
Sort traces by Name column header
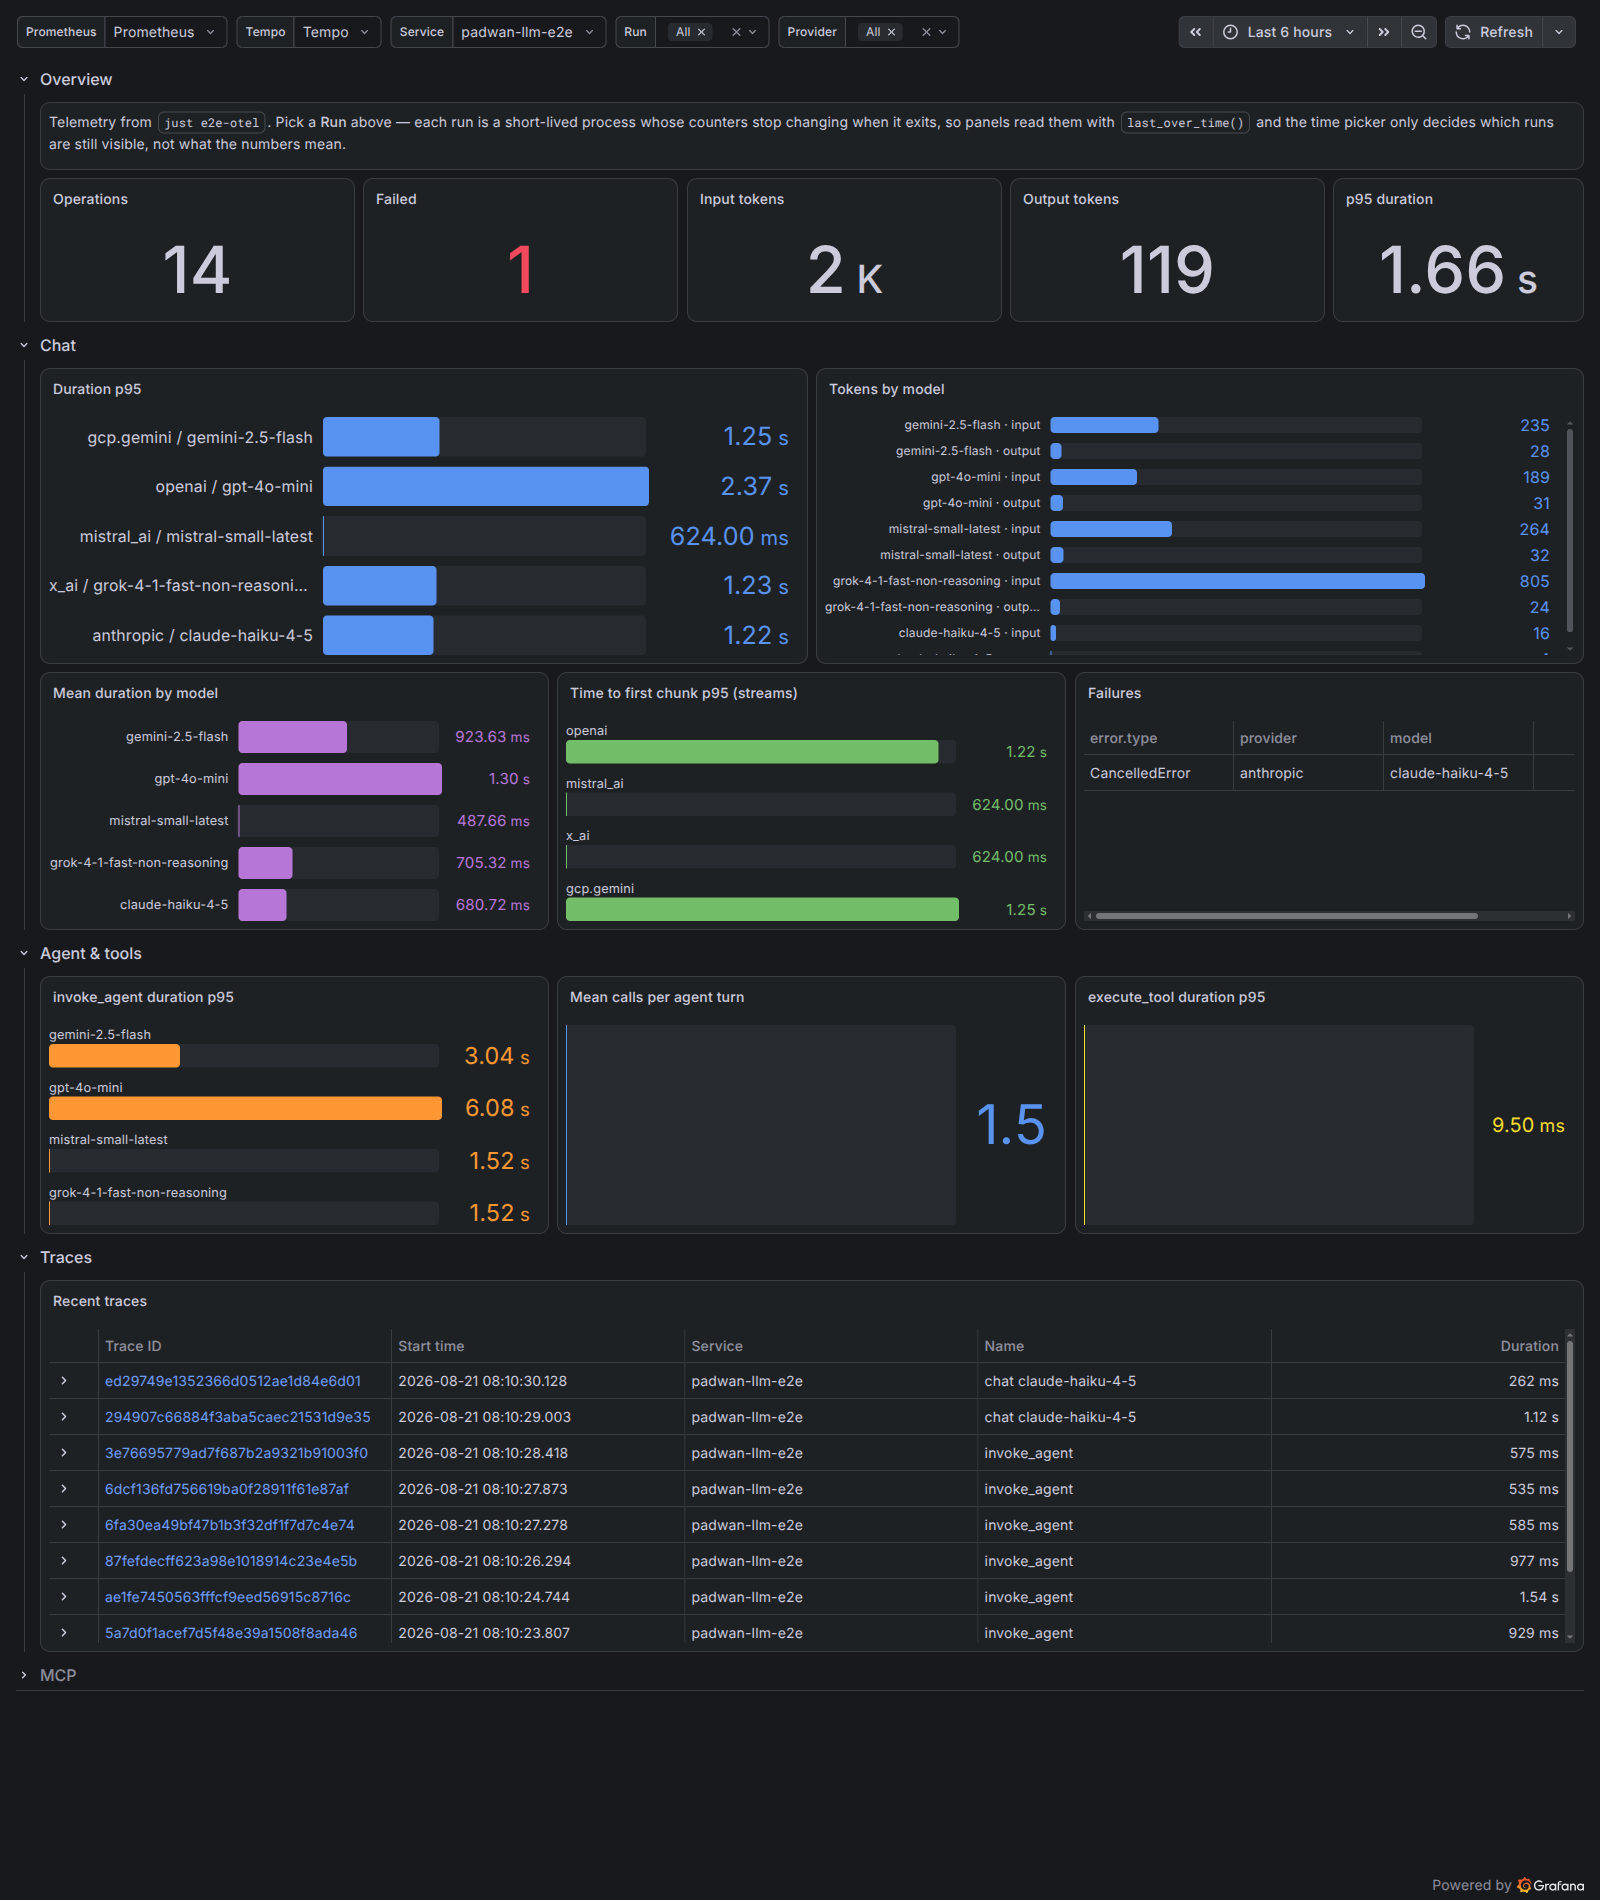[1004, 1346]
